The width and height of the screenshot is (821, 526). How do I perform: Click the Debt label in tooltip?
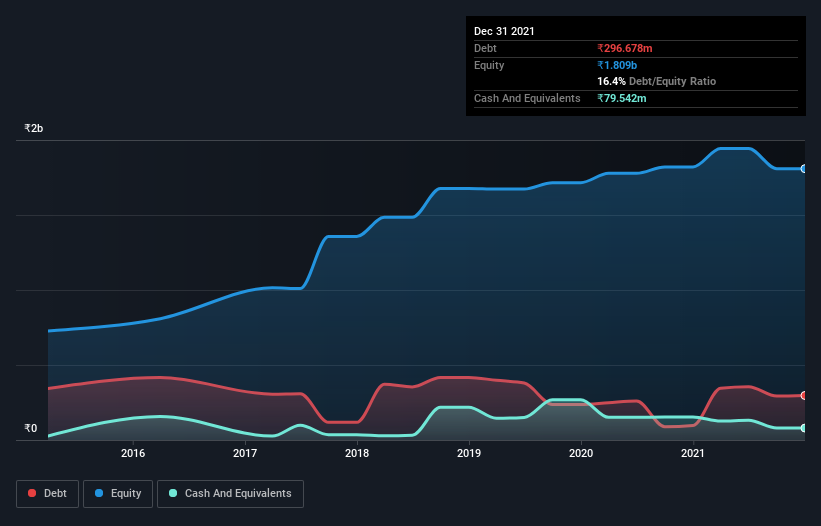pyautogui.click(x=485, y=48)
